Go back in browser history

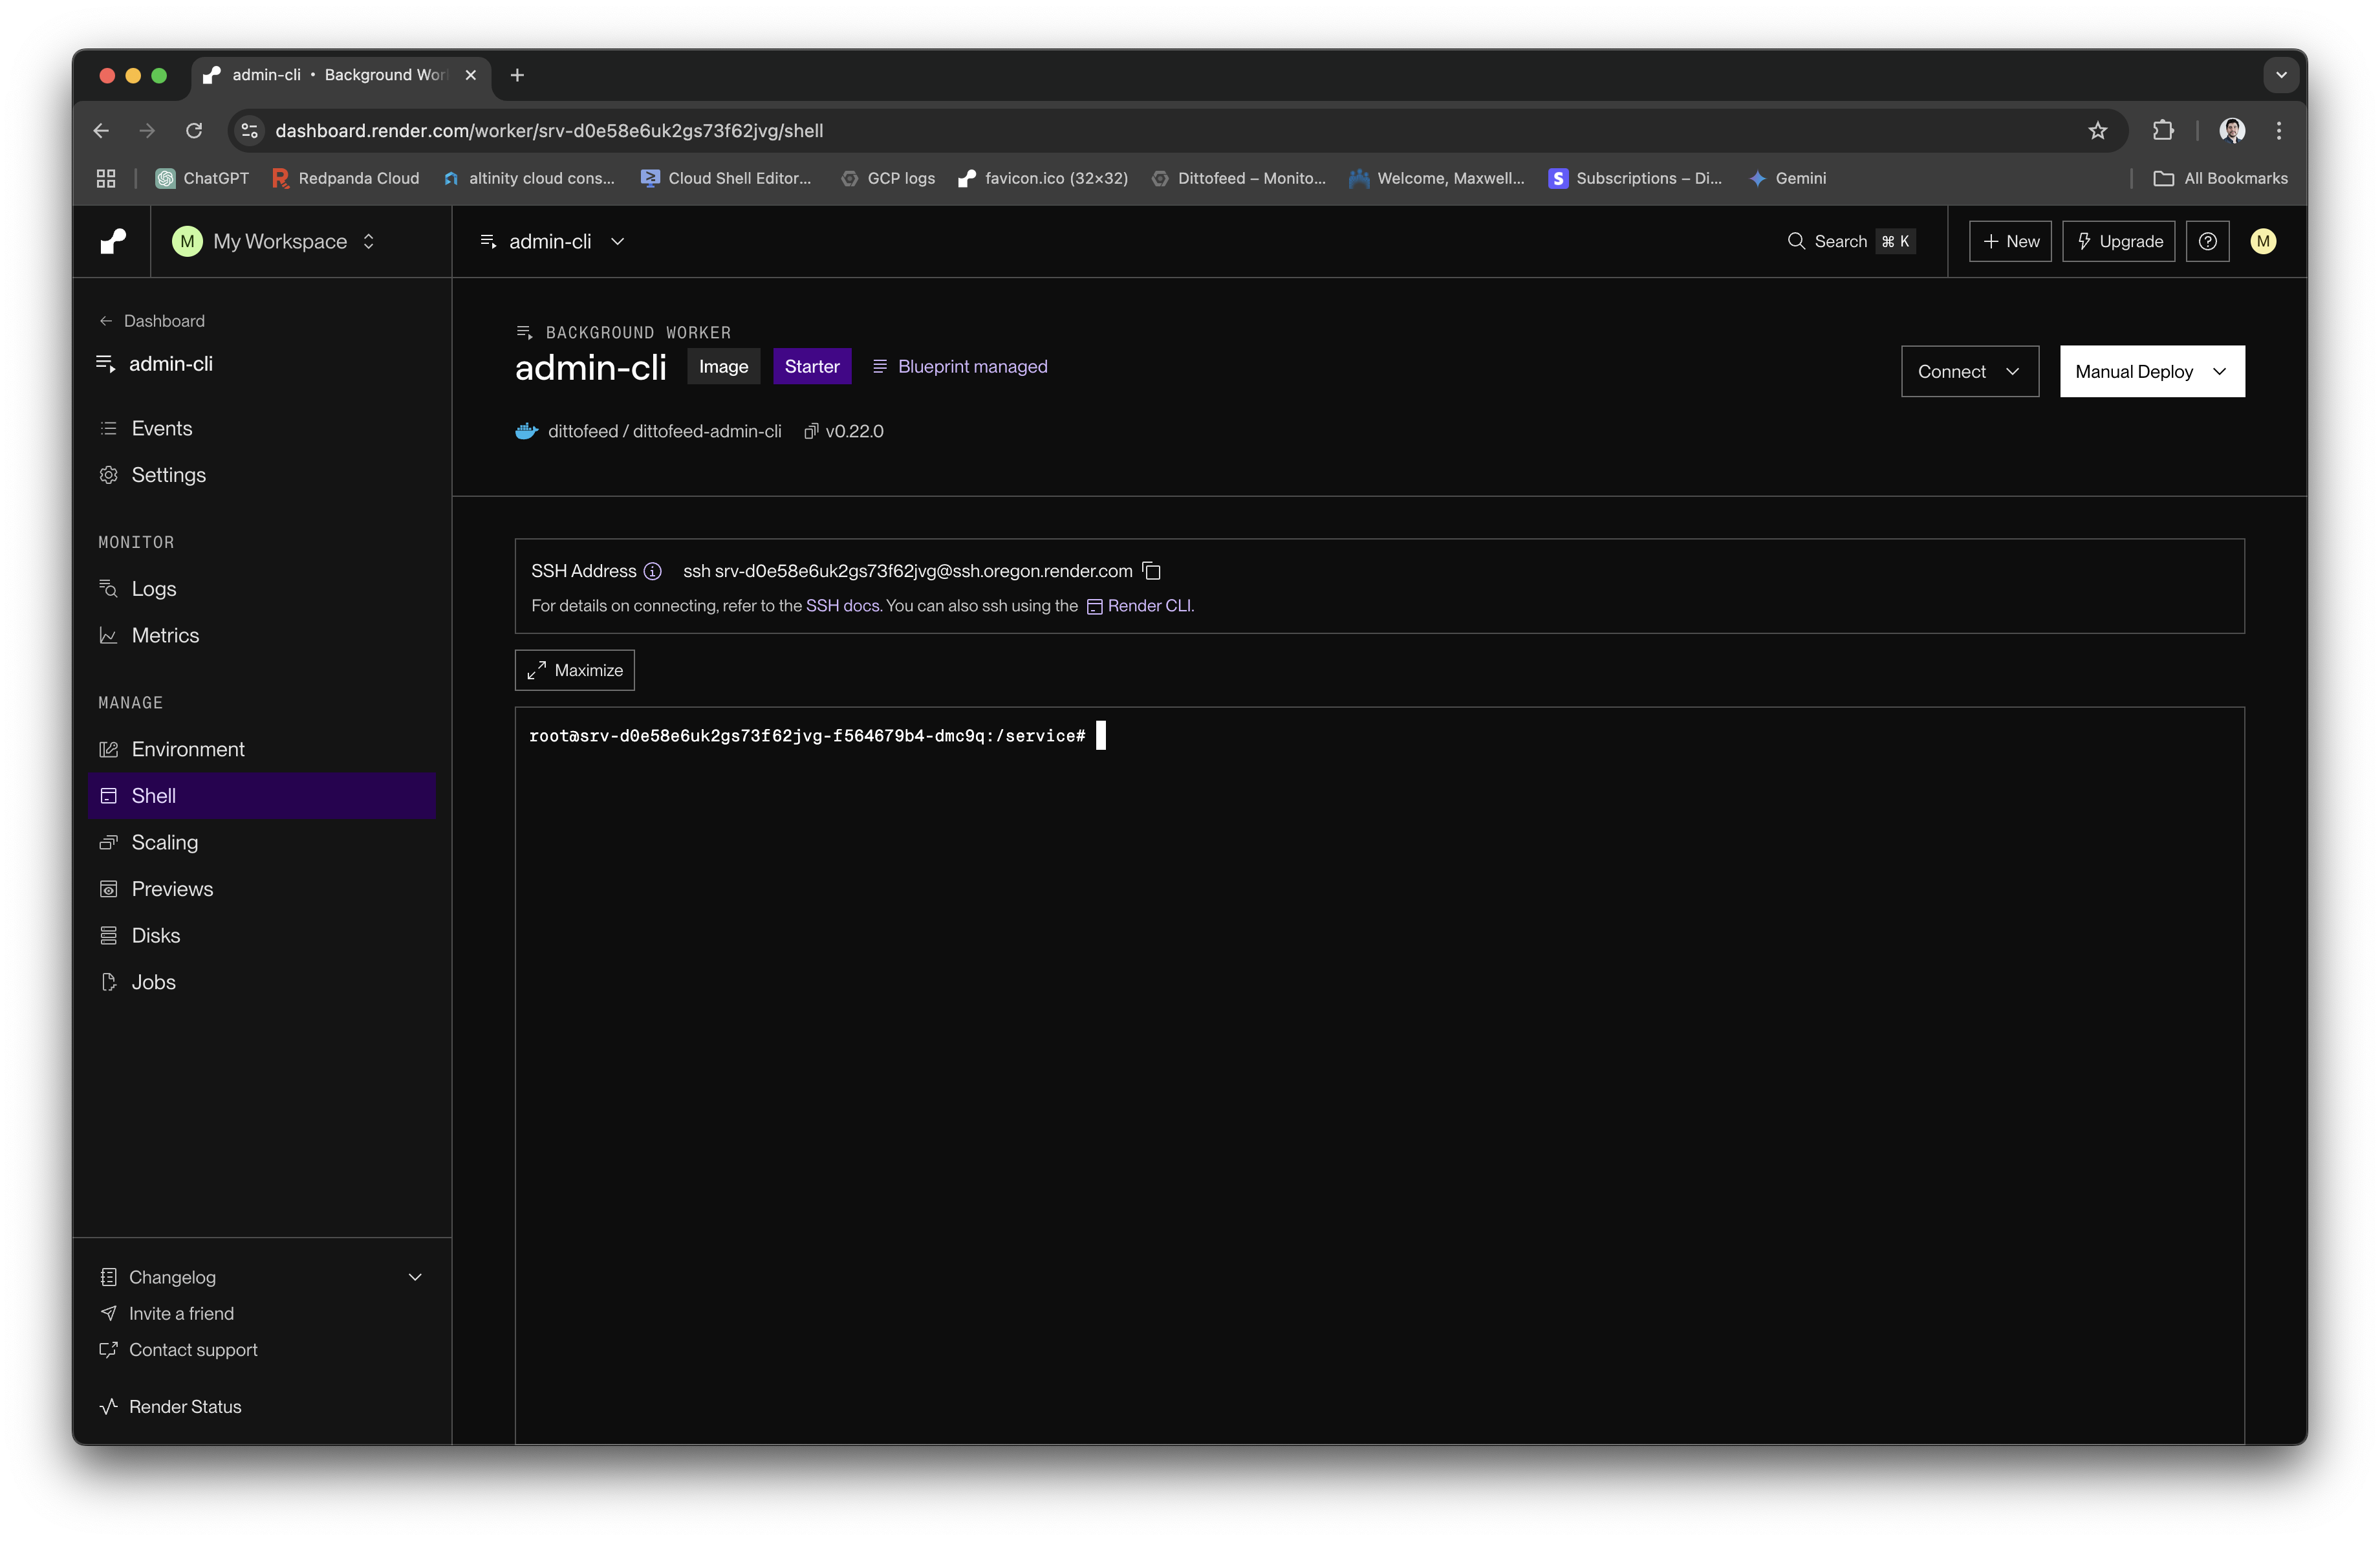101,131
